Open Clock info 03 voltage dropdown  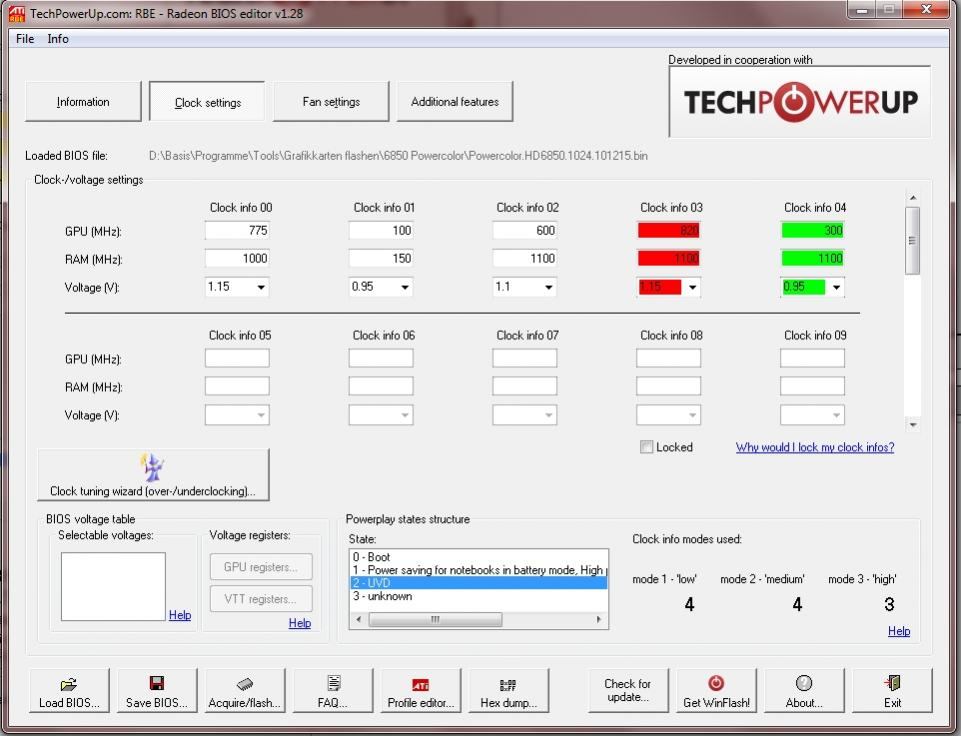[693, 287]
